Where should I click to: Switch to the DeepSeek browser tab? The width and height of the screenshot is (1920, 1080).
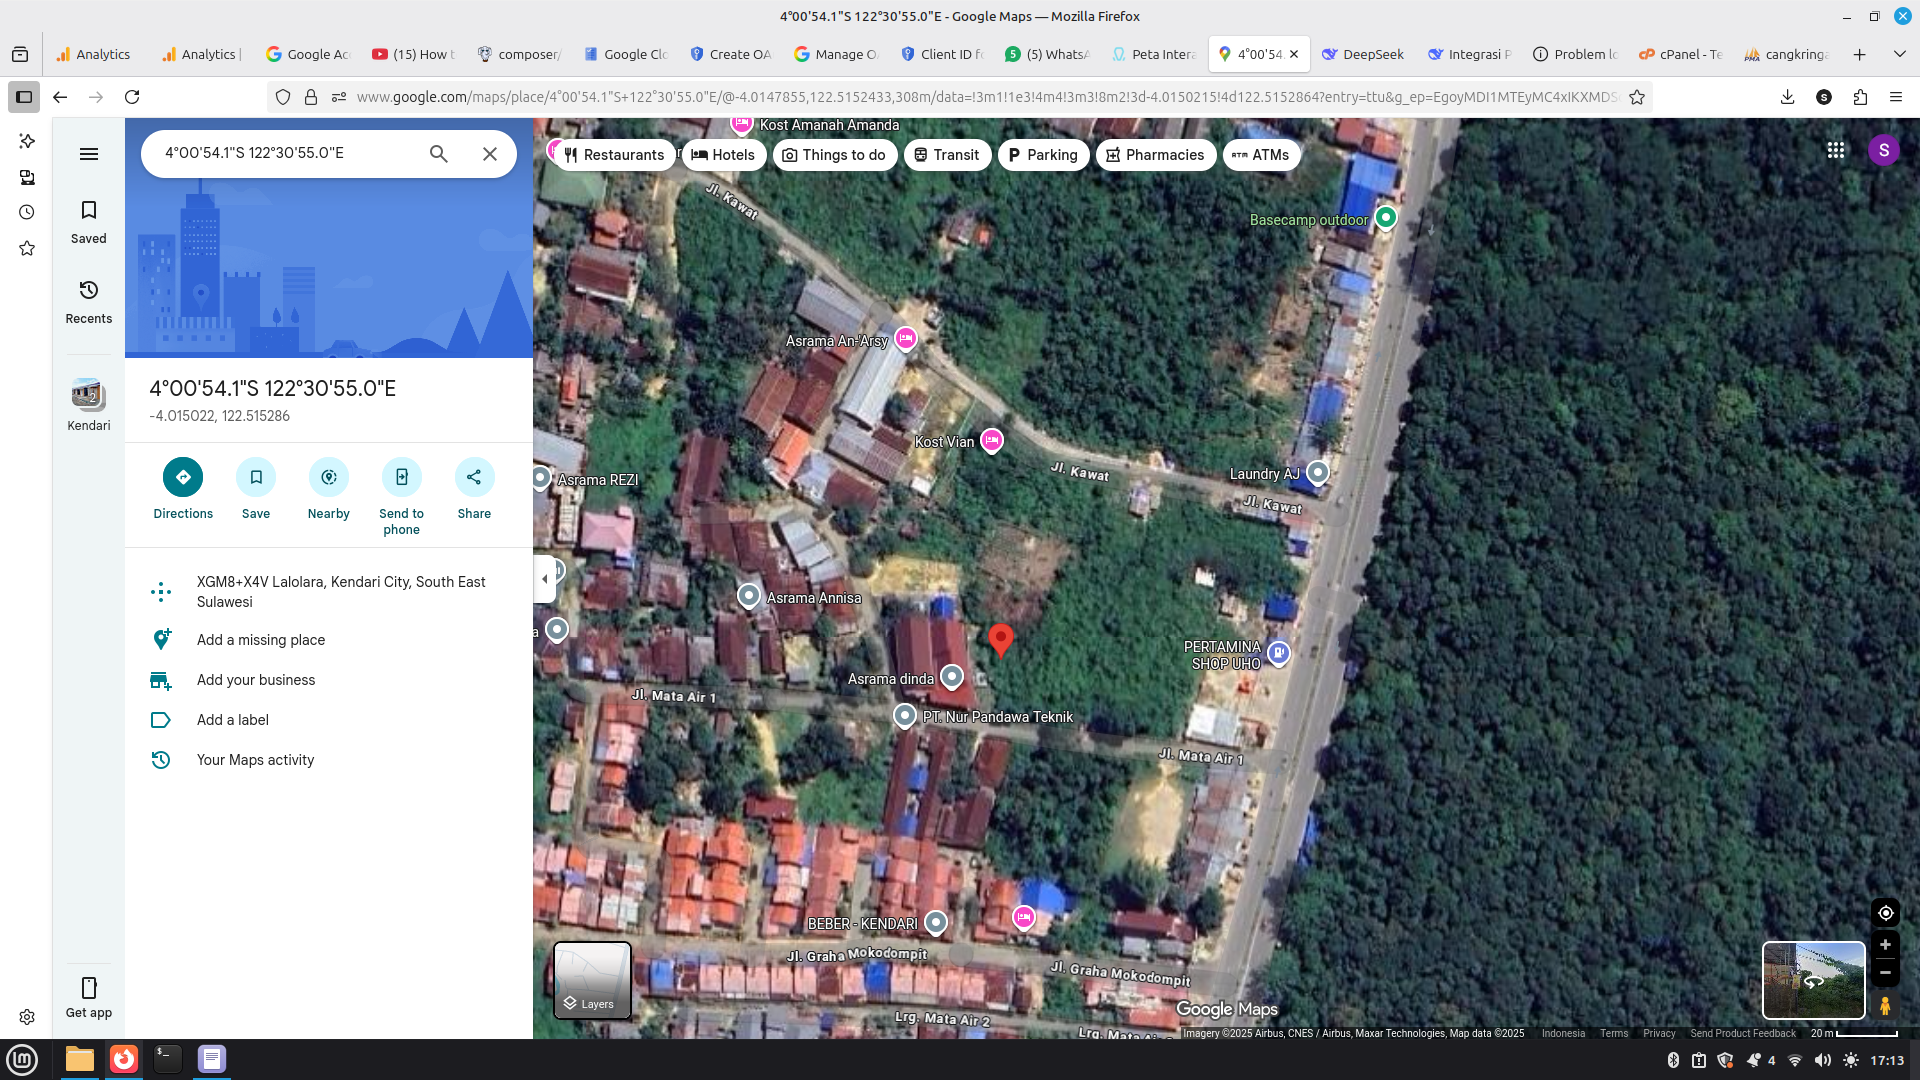coord(1363,54)
